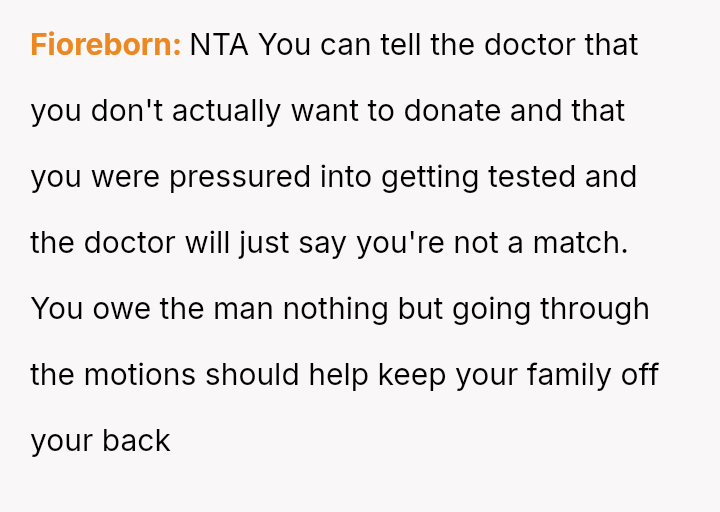This screenshot has width=720, height=512.
Task: Click the word "pressured" in the comment
Action: pyautogui.click(x=240, y=177)
